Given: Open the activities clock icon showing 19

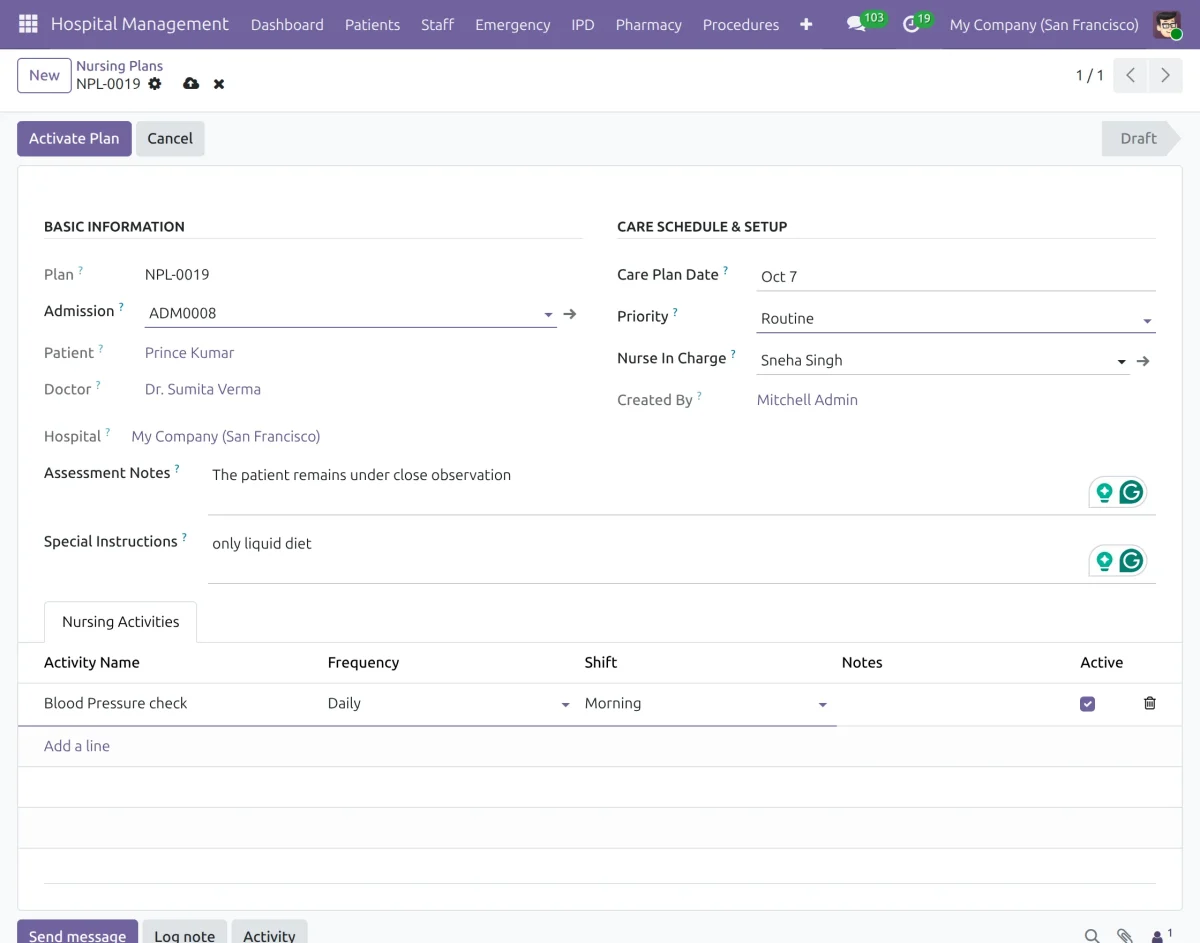Looking at the screenshot, I should point(910,24).
